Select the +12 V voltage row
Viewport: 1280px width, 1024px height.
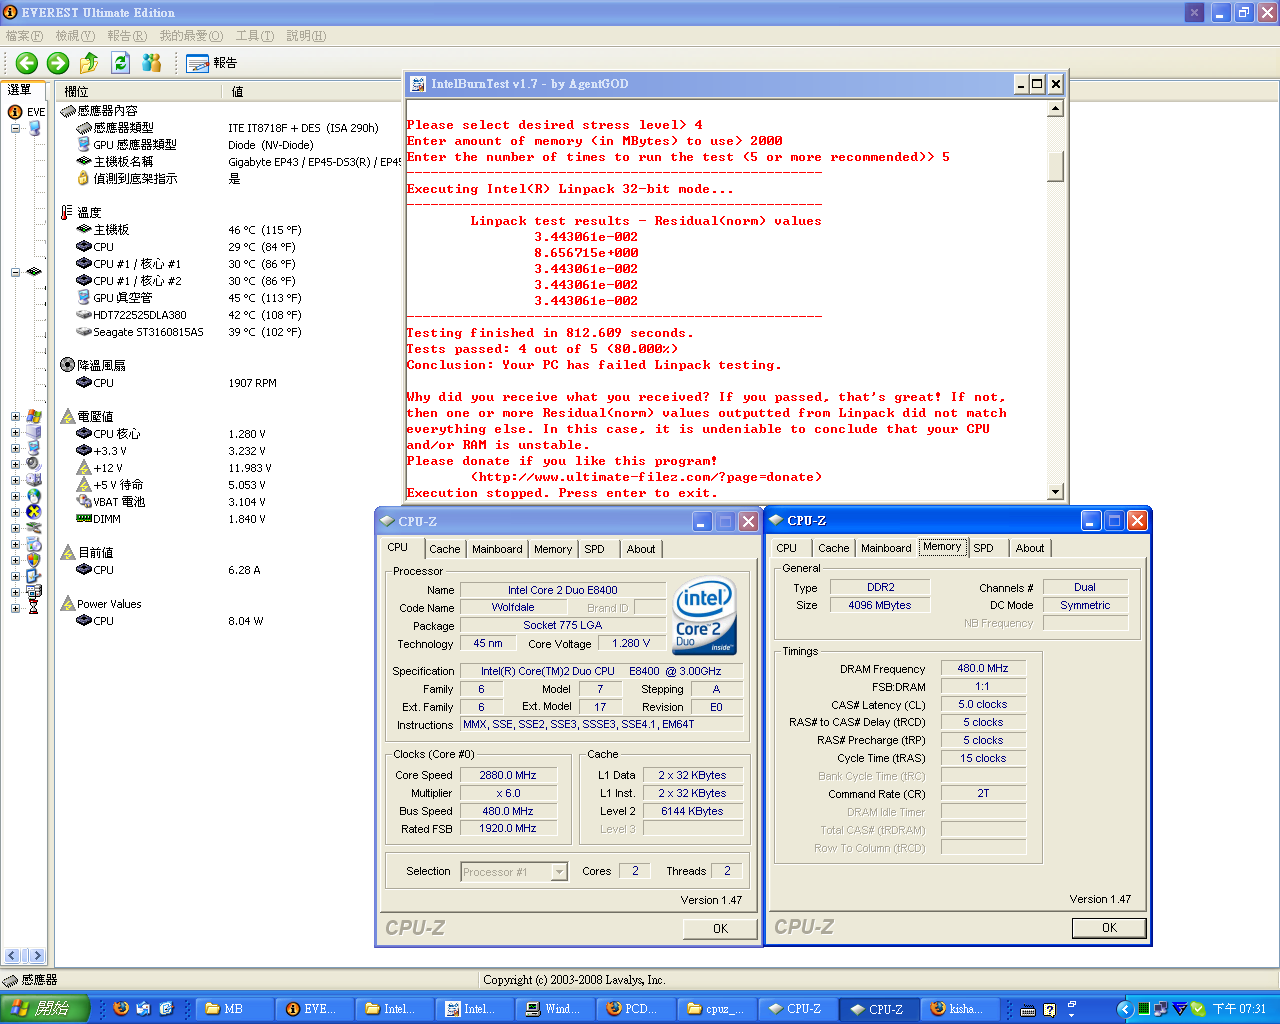[230, 468]
